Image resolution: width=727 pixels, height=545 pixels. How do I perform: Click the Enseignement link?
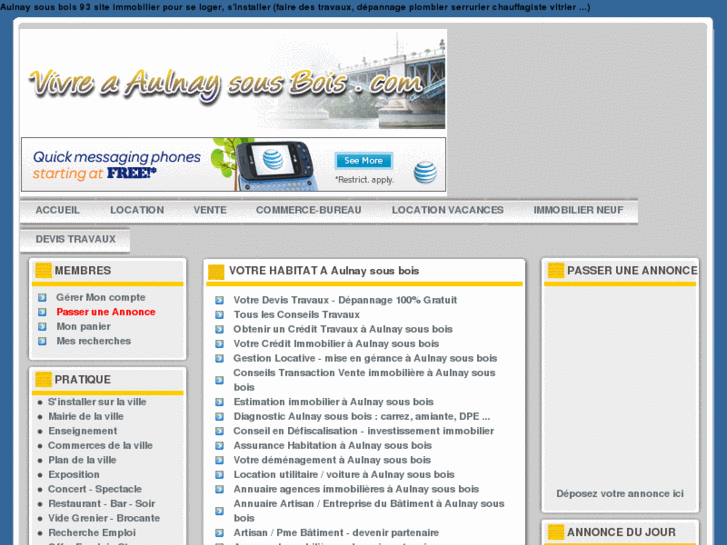point(83,431)
